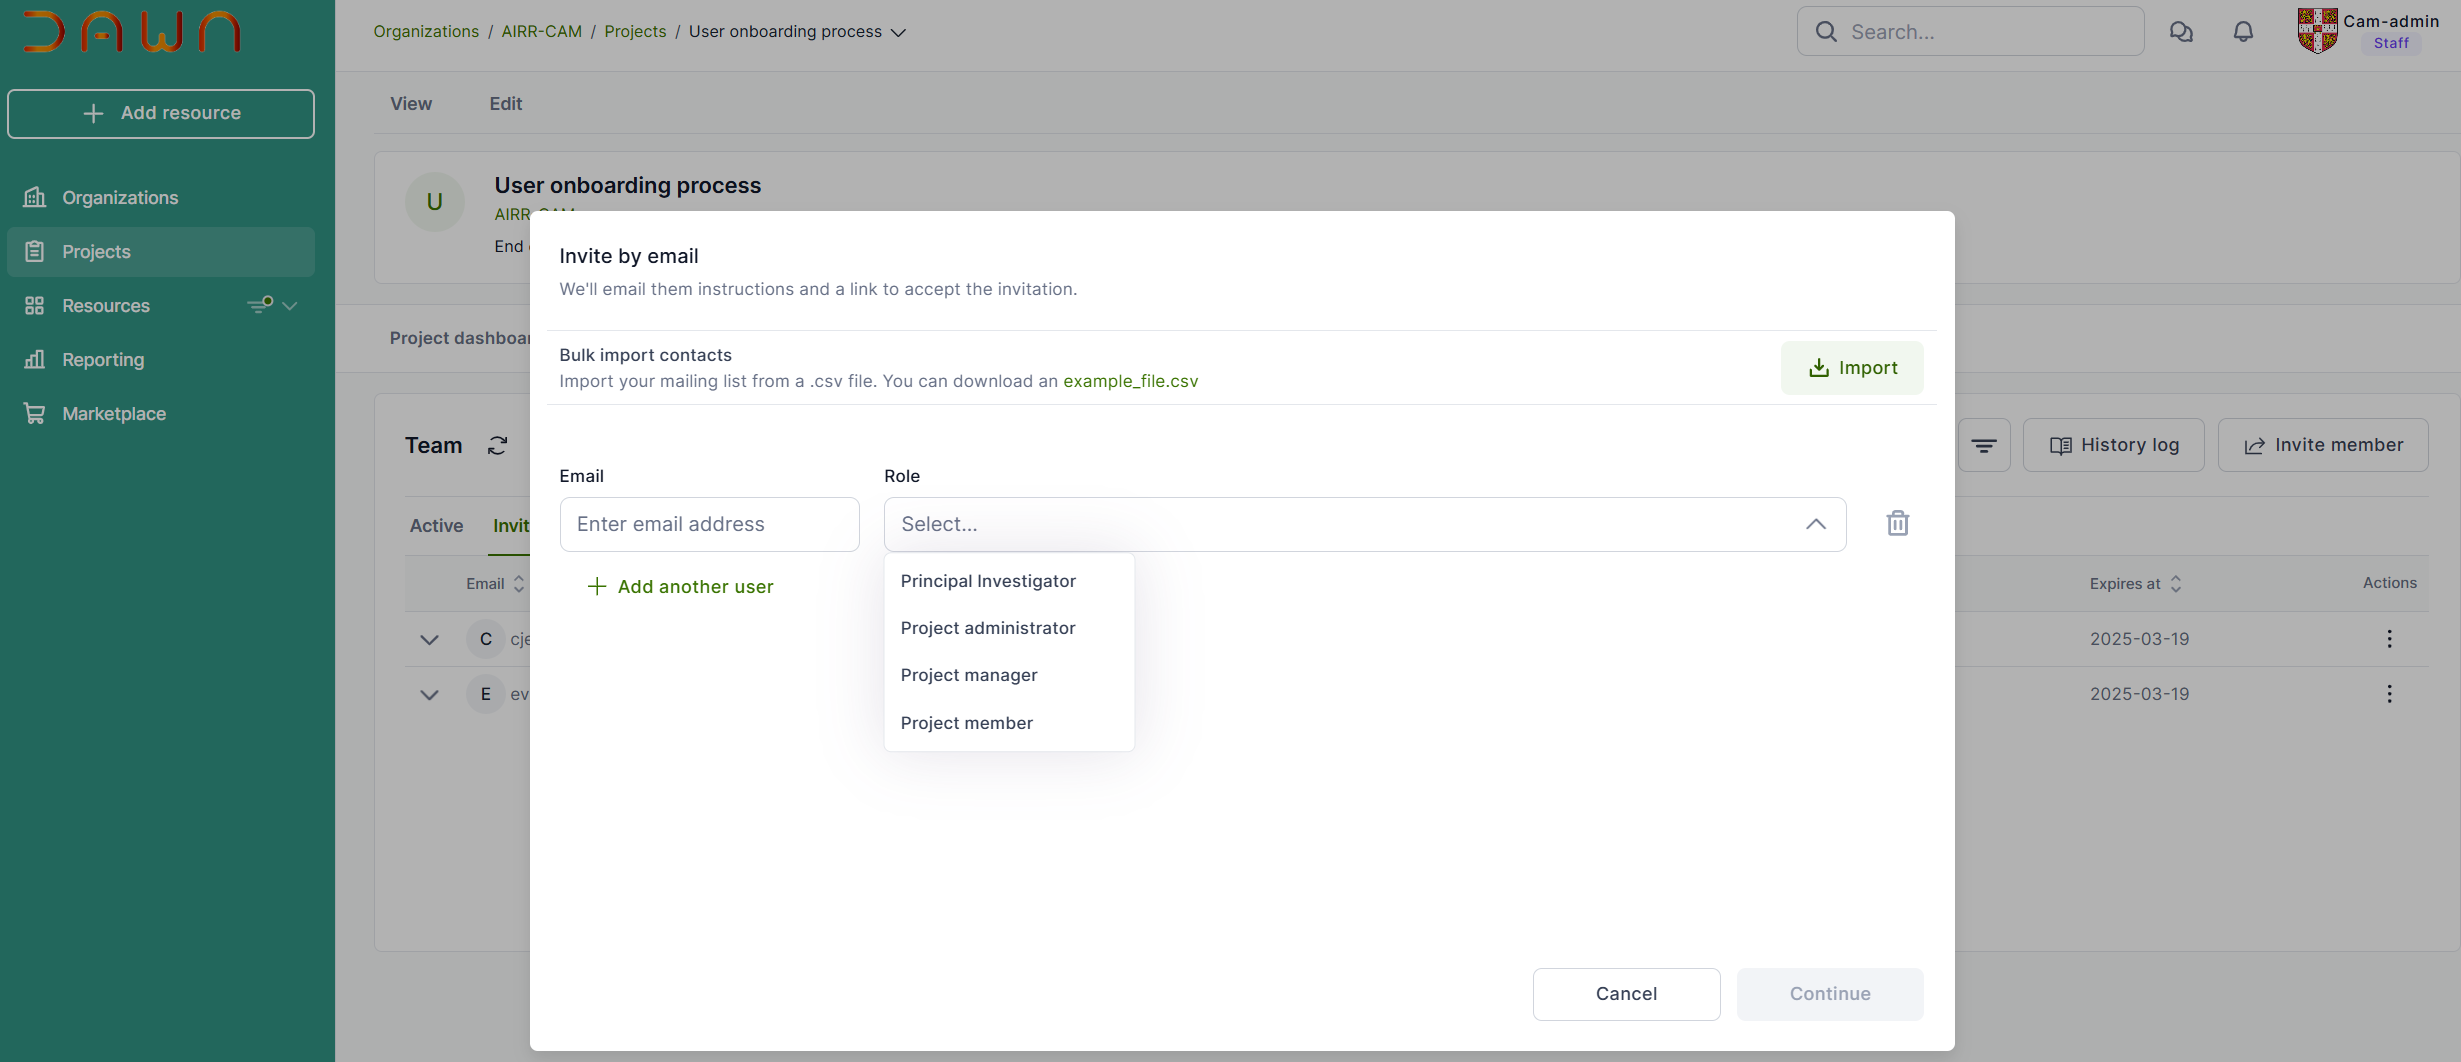
Task: Open Reporting in the sidebar
Action: [x=103, y=360]
